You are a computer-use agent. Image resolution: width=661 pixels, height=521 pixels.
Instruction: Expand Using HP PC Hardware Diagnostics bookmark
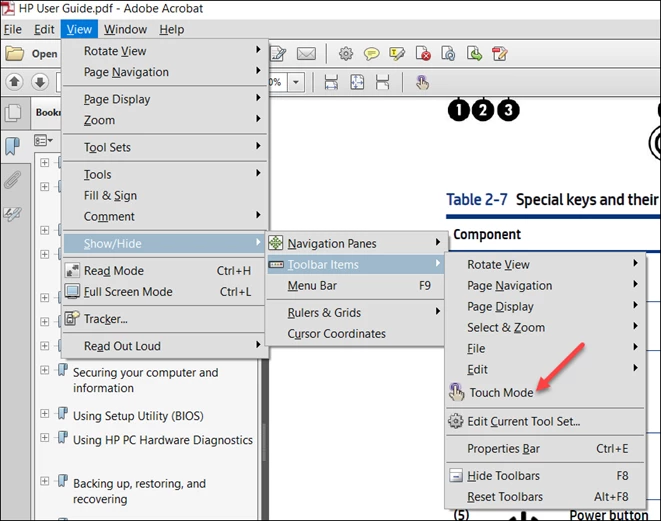pos(44,437)
